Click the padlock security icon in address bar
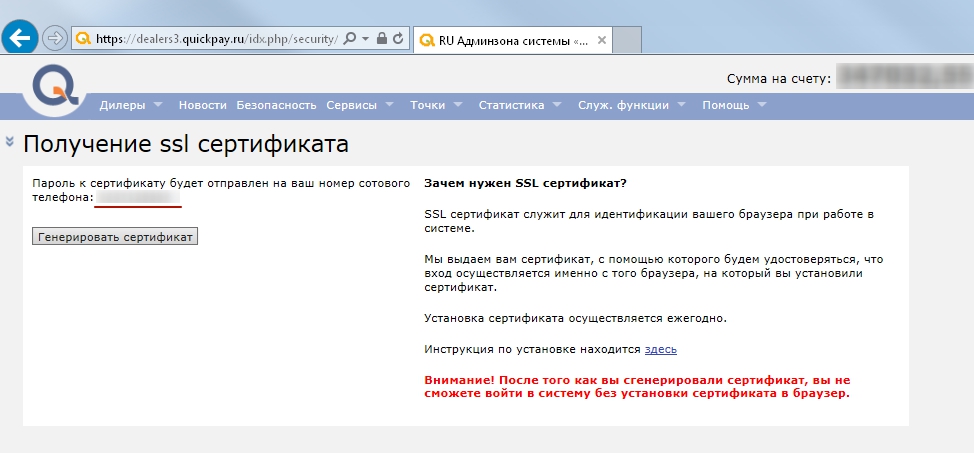 tap(381, 39)
